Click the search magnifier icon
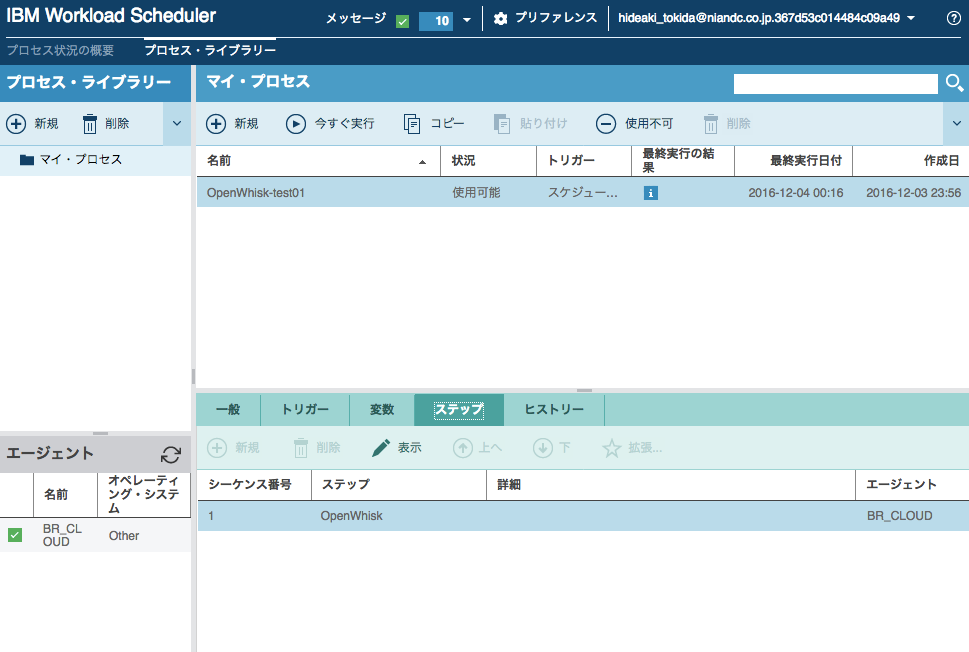The height and width of the screenshot is (652, 969). 955,83
